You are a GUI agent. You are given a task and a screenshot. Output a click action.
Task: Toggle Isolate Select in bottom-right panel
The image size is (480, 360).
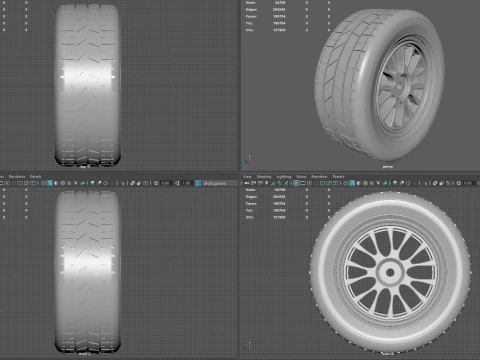coord(425,183)
